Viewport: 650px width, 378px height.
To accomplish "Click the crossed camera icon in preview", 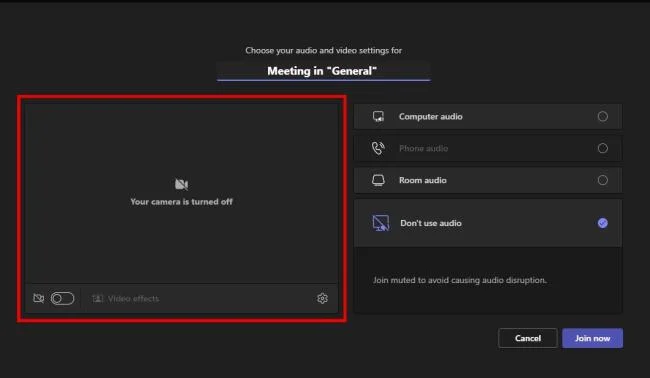I will (x=181, y=184).
